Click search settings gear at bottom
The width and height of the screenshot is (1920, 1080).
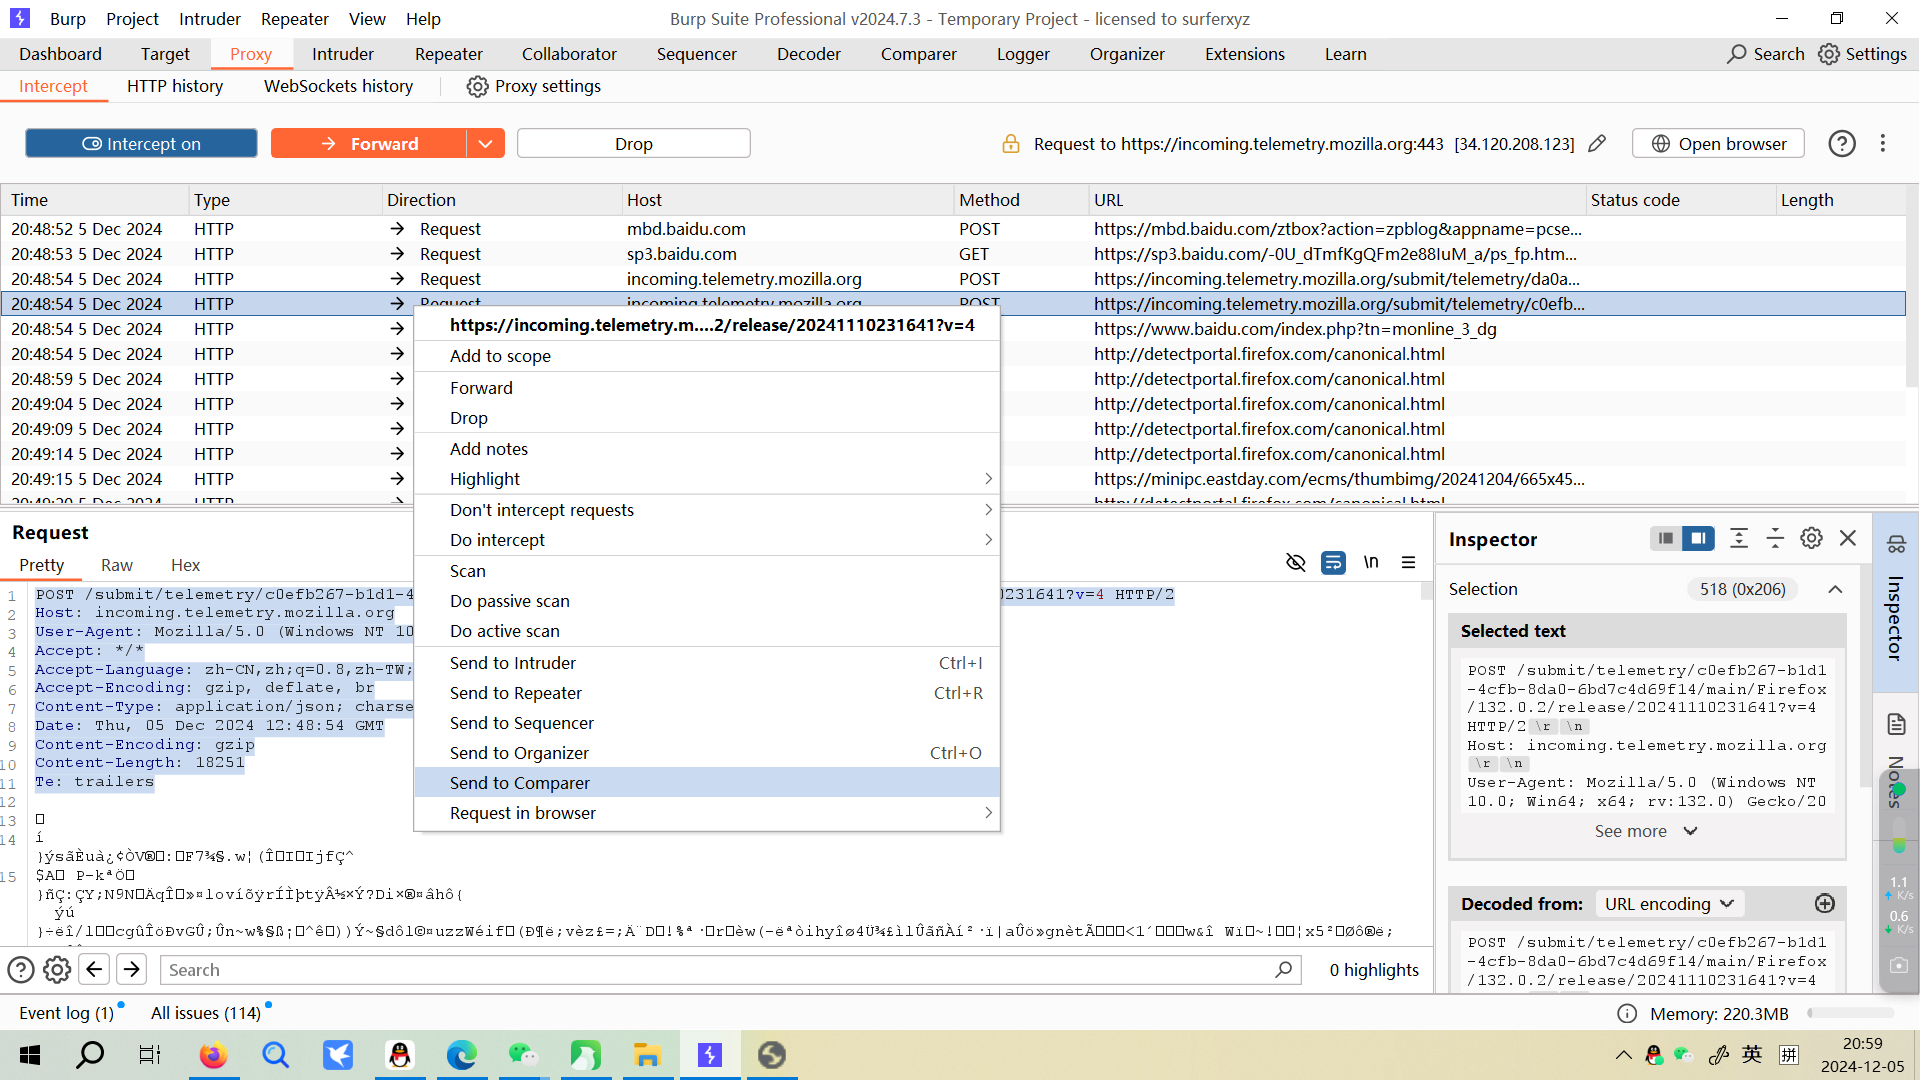coord(57,969)
